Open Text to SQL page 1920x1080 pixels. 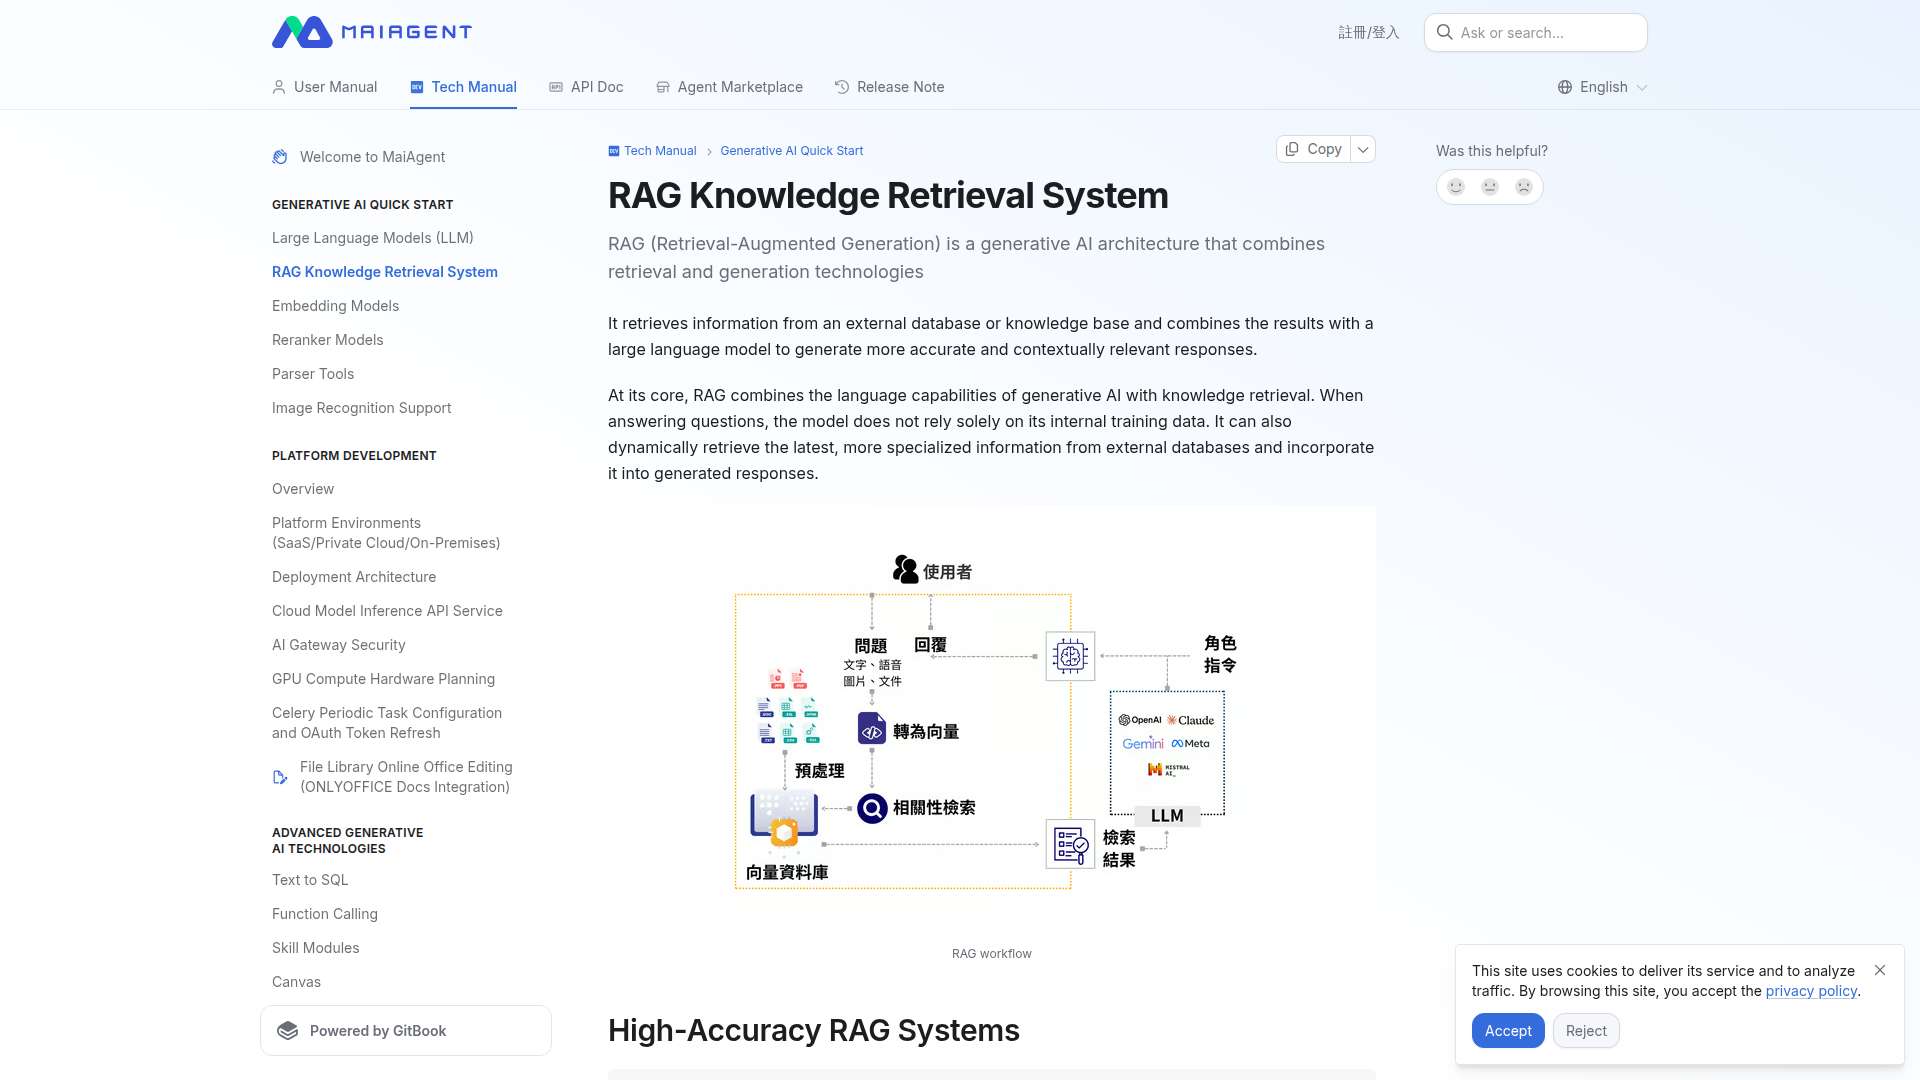click(x=310, y=880)
